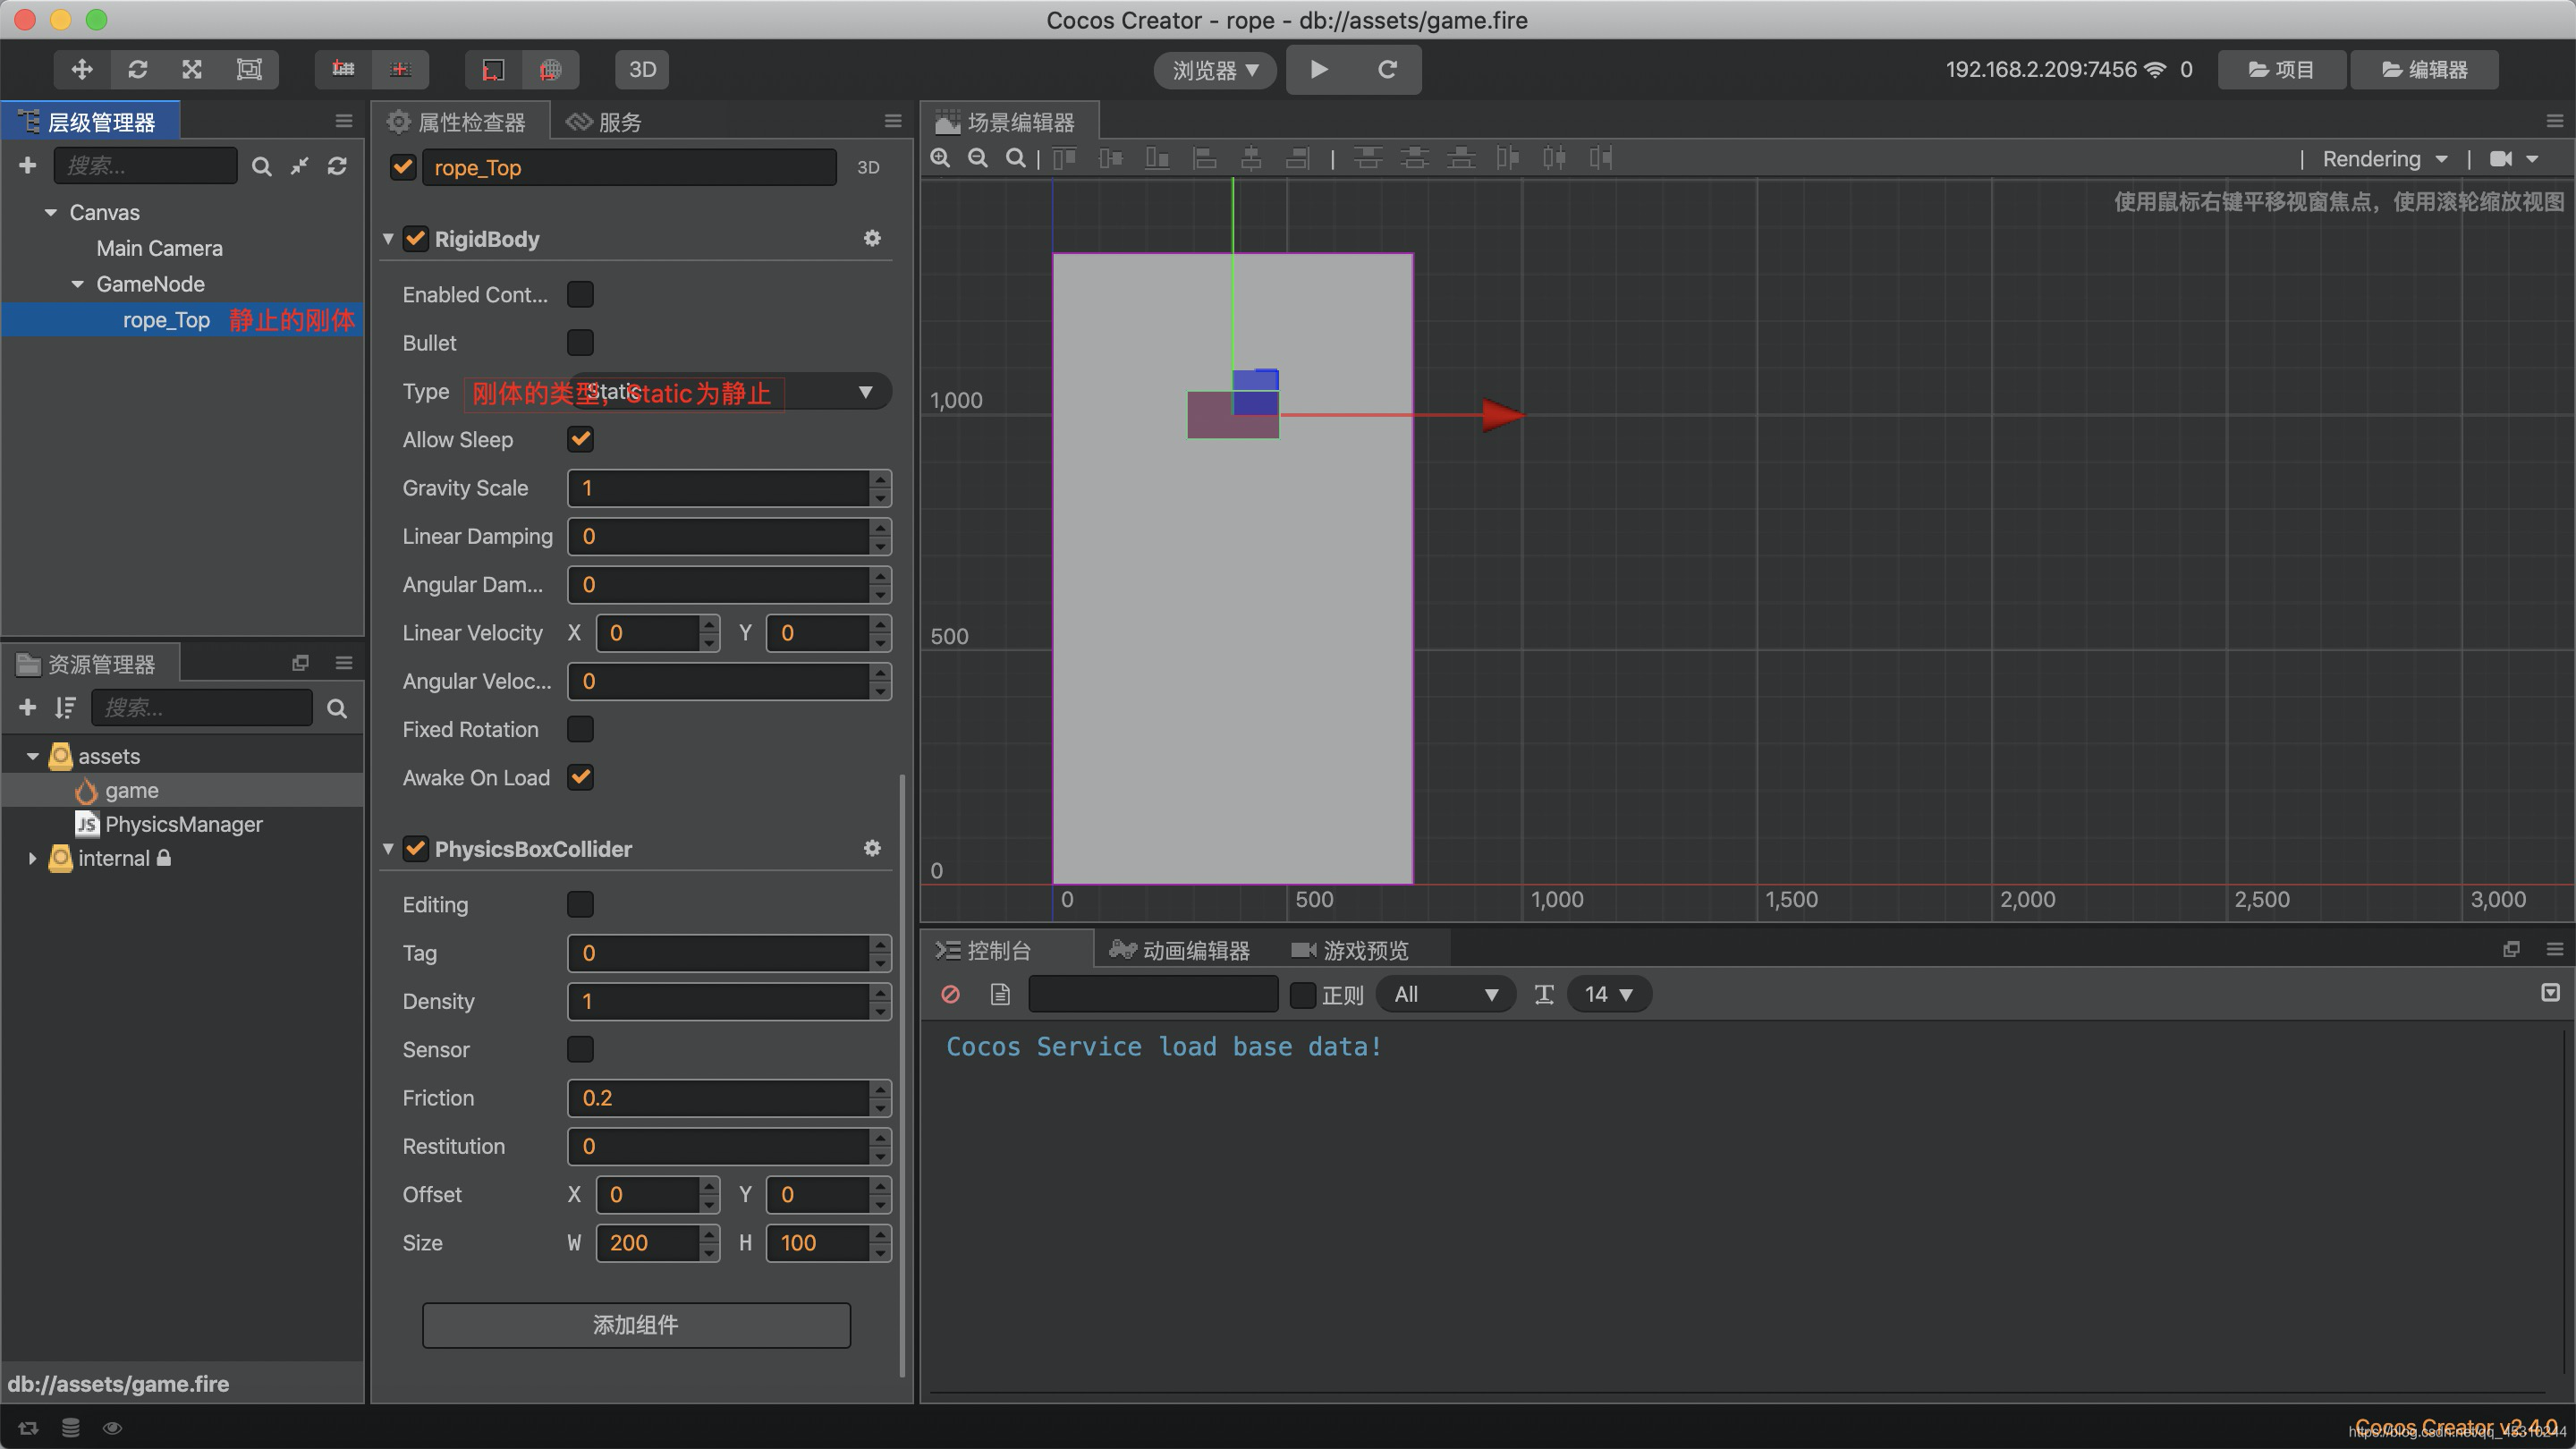Click the 添加组件 button

coord(636,1325)
